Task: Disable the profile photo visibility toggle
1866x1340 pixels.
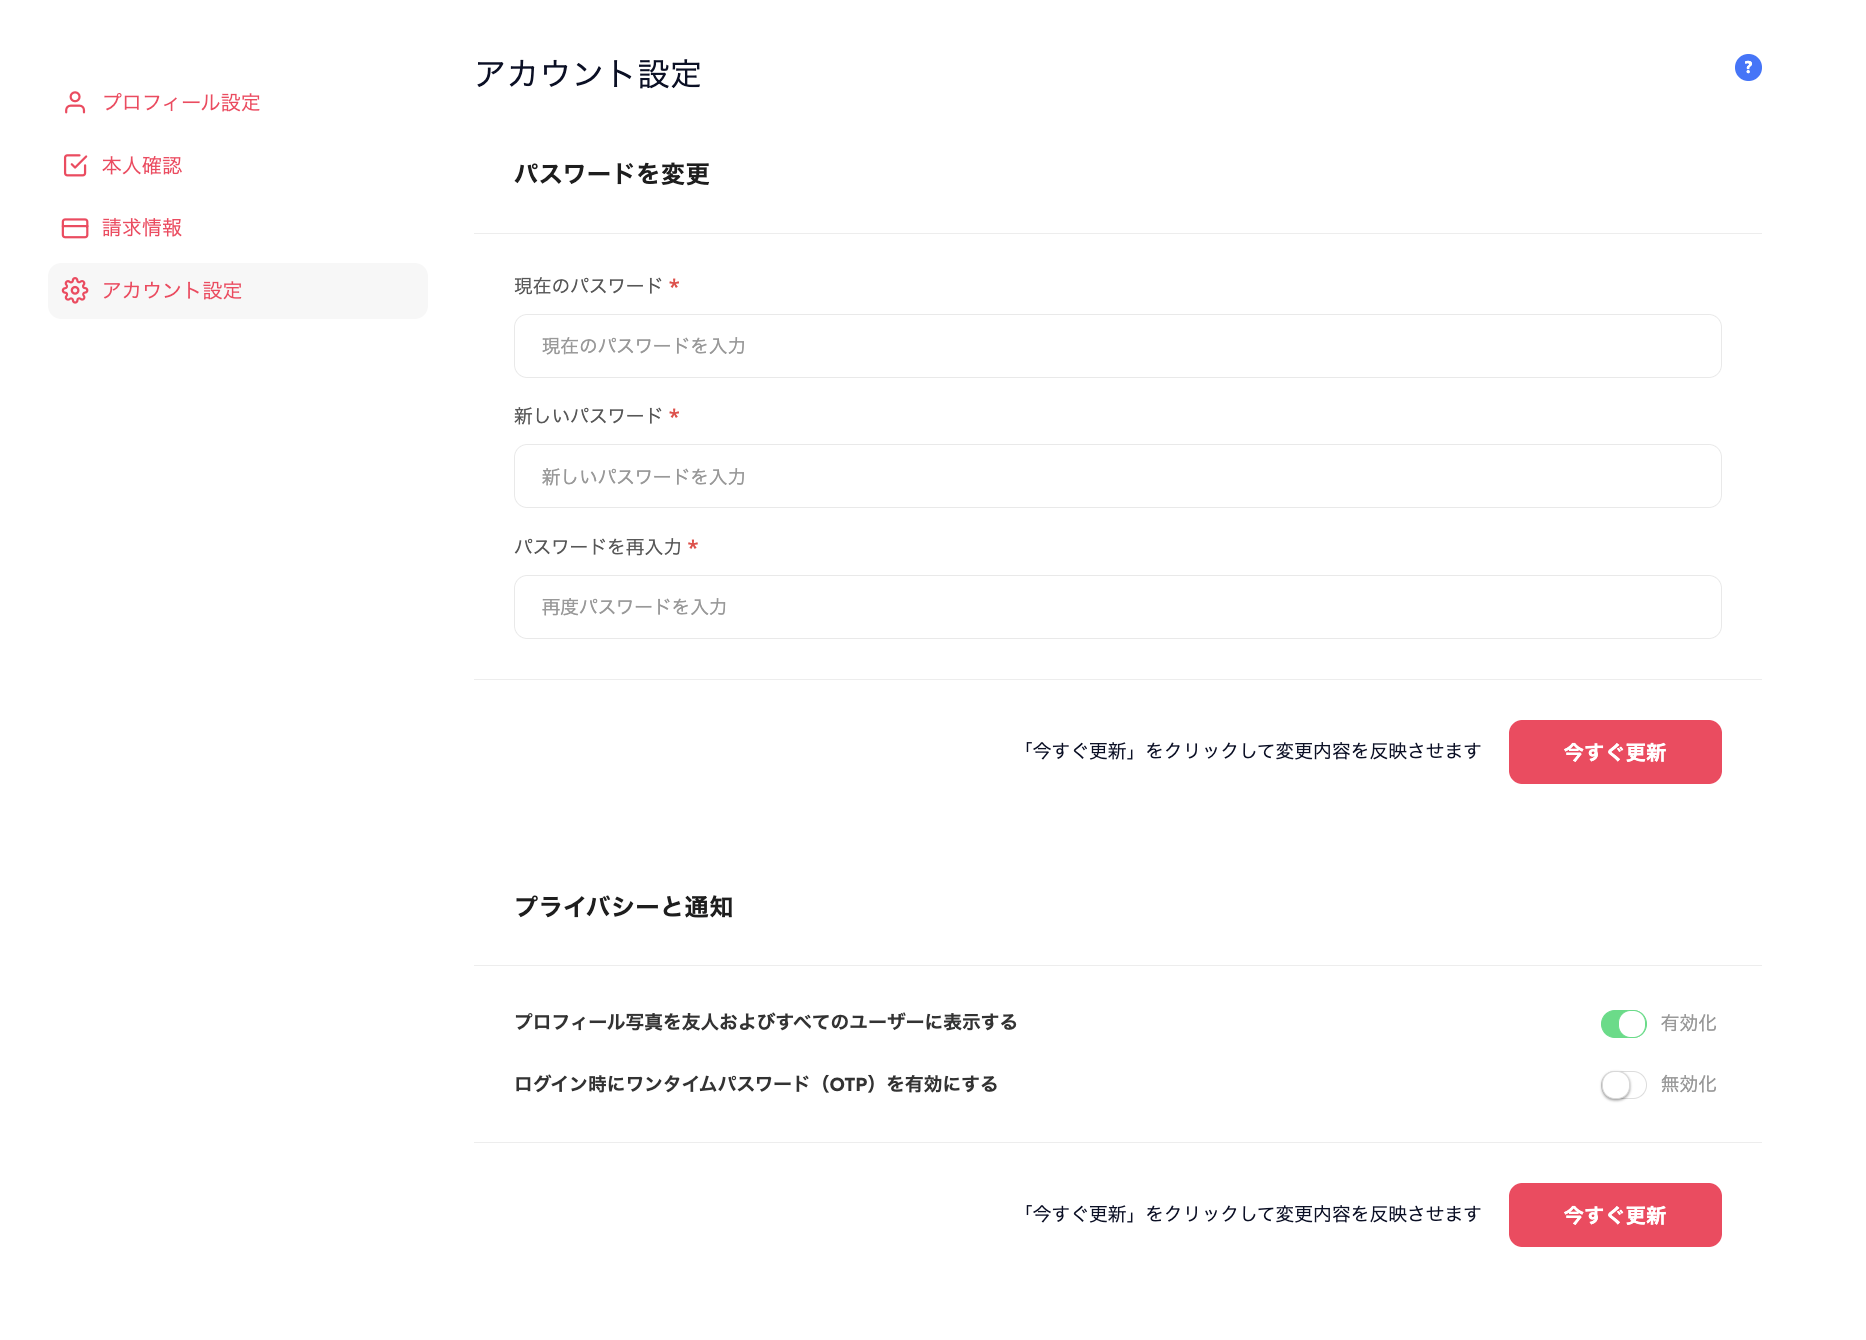Action: click(x=1622, y=1023)
